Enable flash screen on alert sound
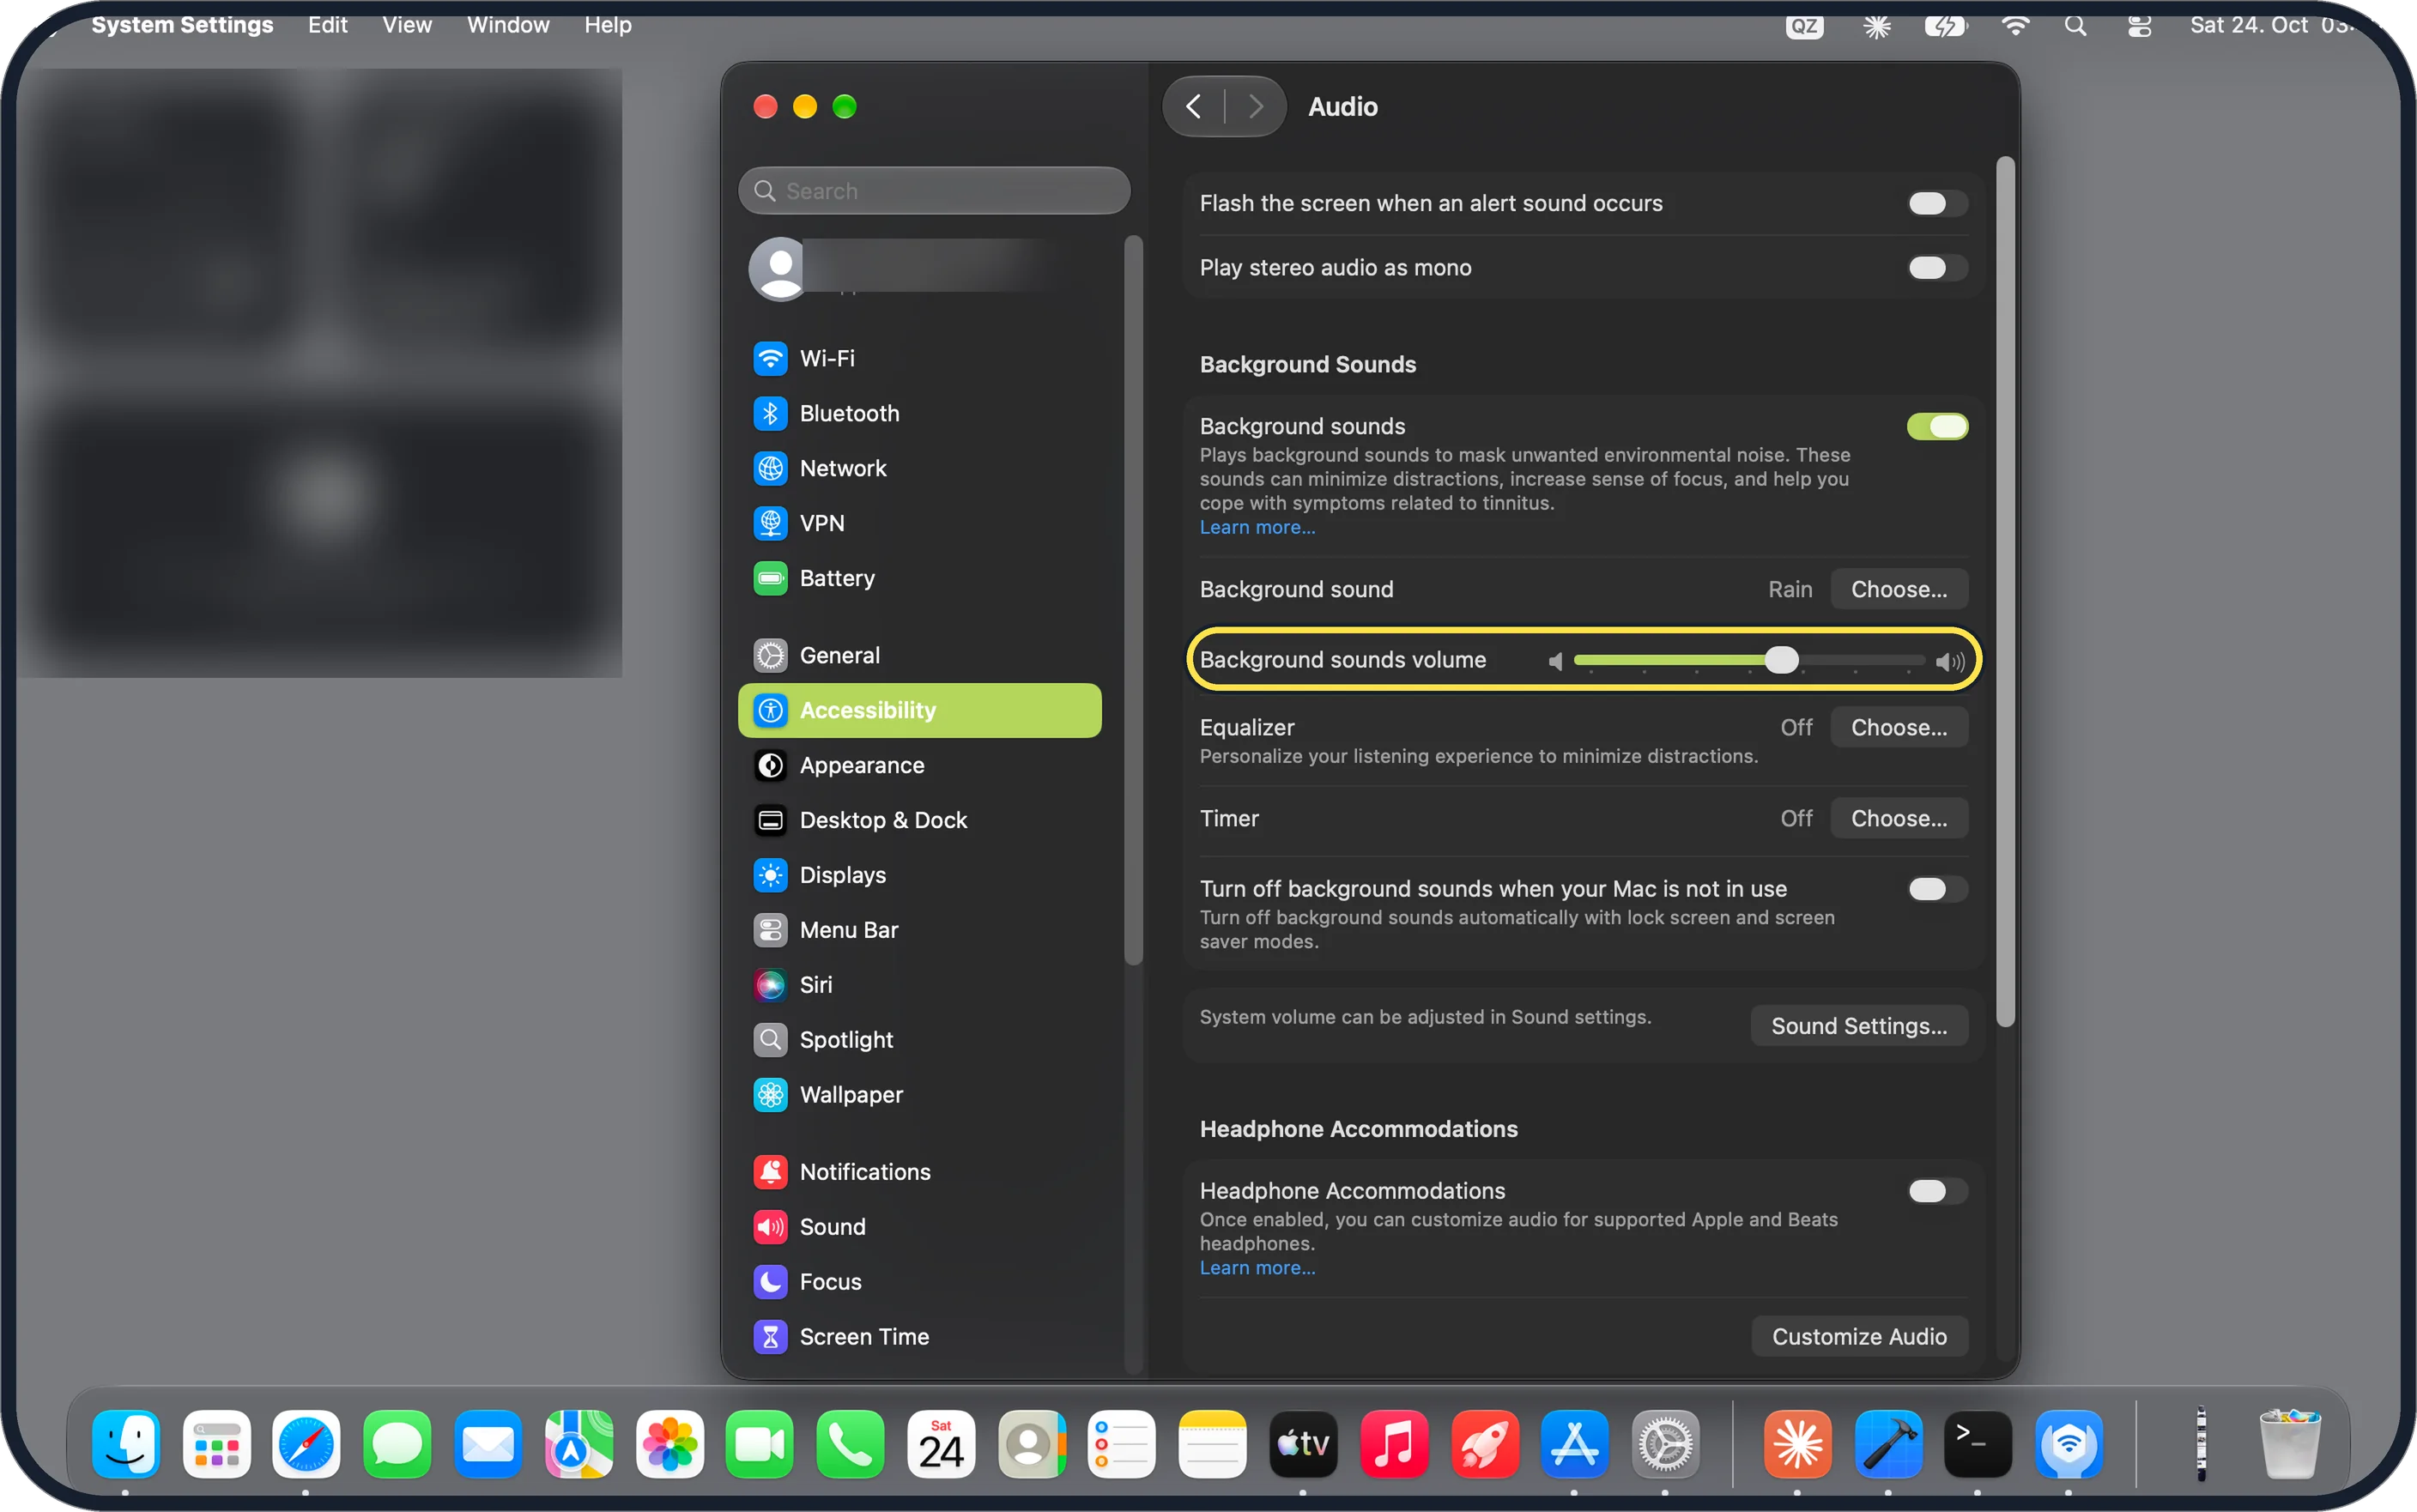 click(1937, 204)
